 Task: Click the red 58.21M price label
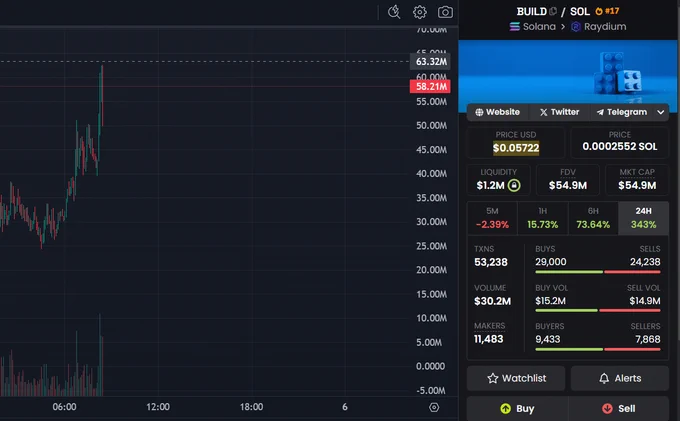coord(430,86)
